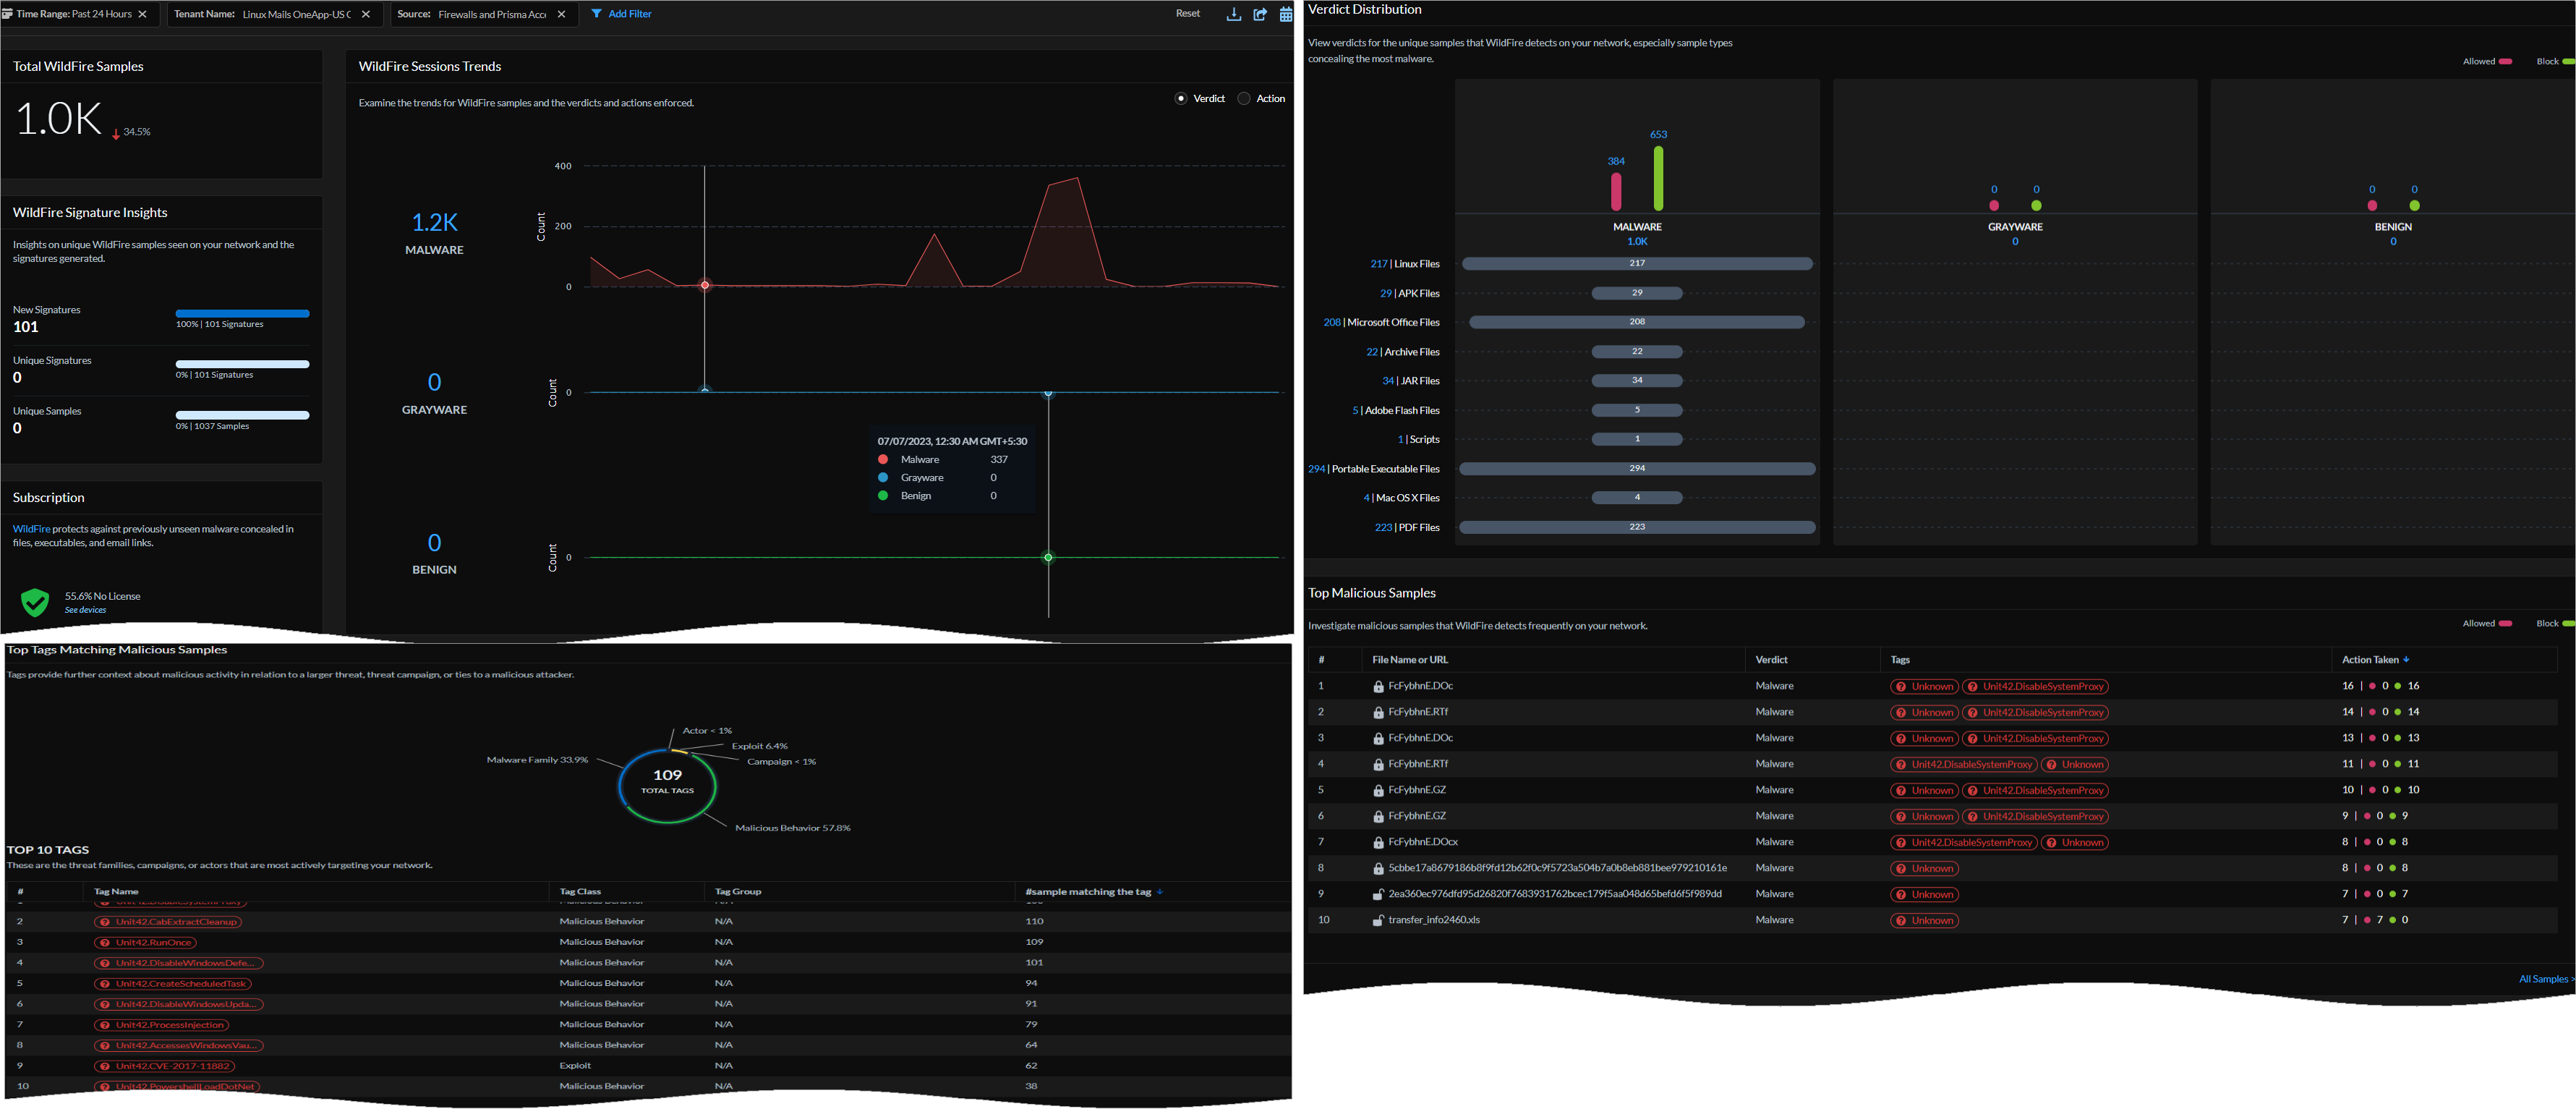This screenshot has height=1109, width=2576.
Task: Click the Reset button
Action: (1187, 14)
